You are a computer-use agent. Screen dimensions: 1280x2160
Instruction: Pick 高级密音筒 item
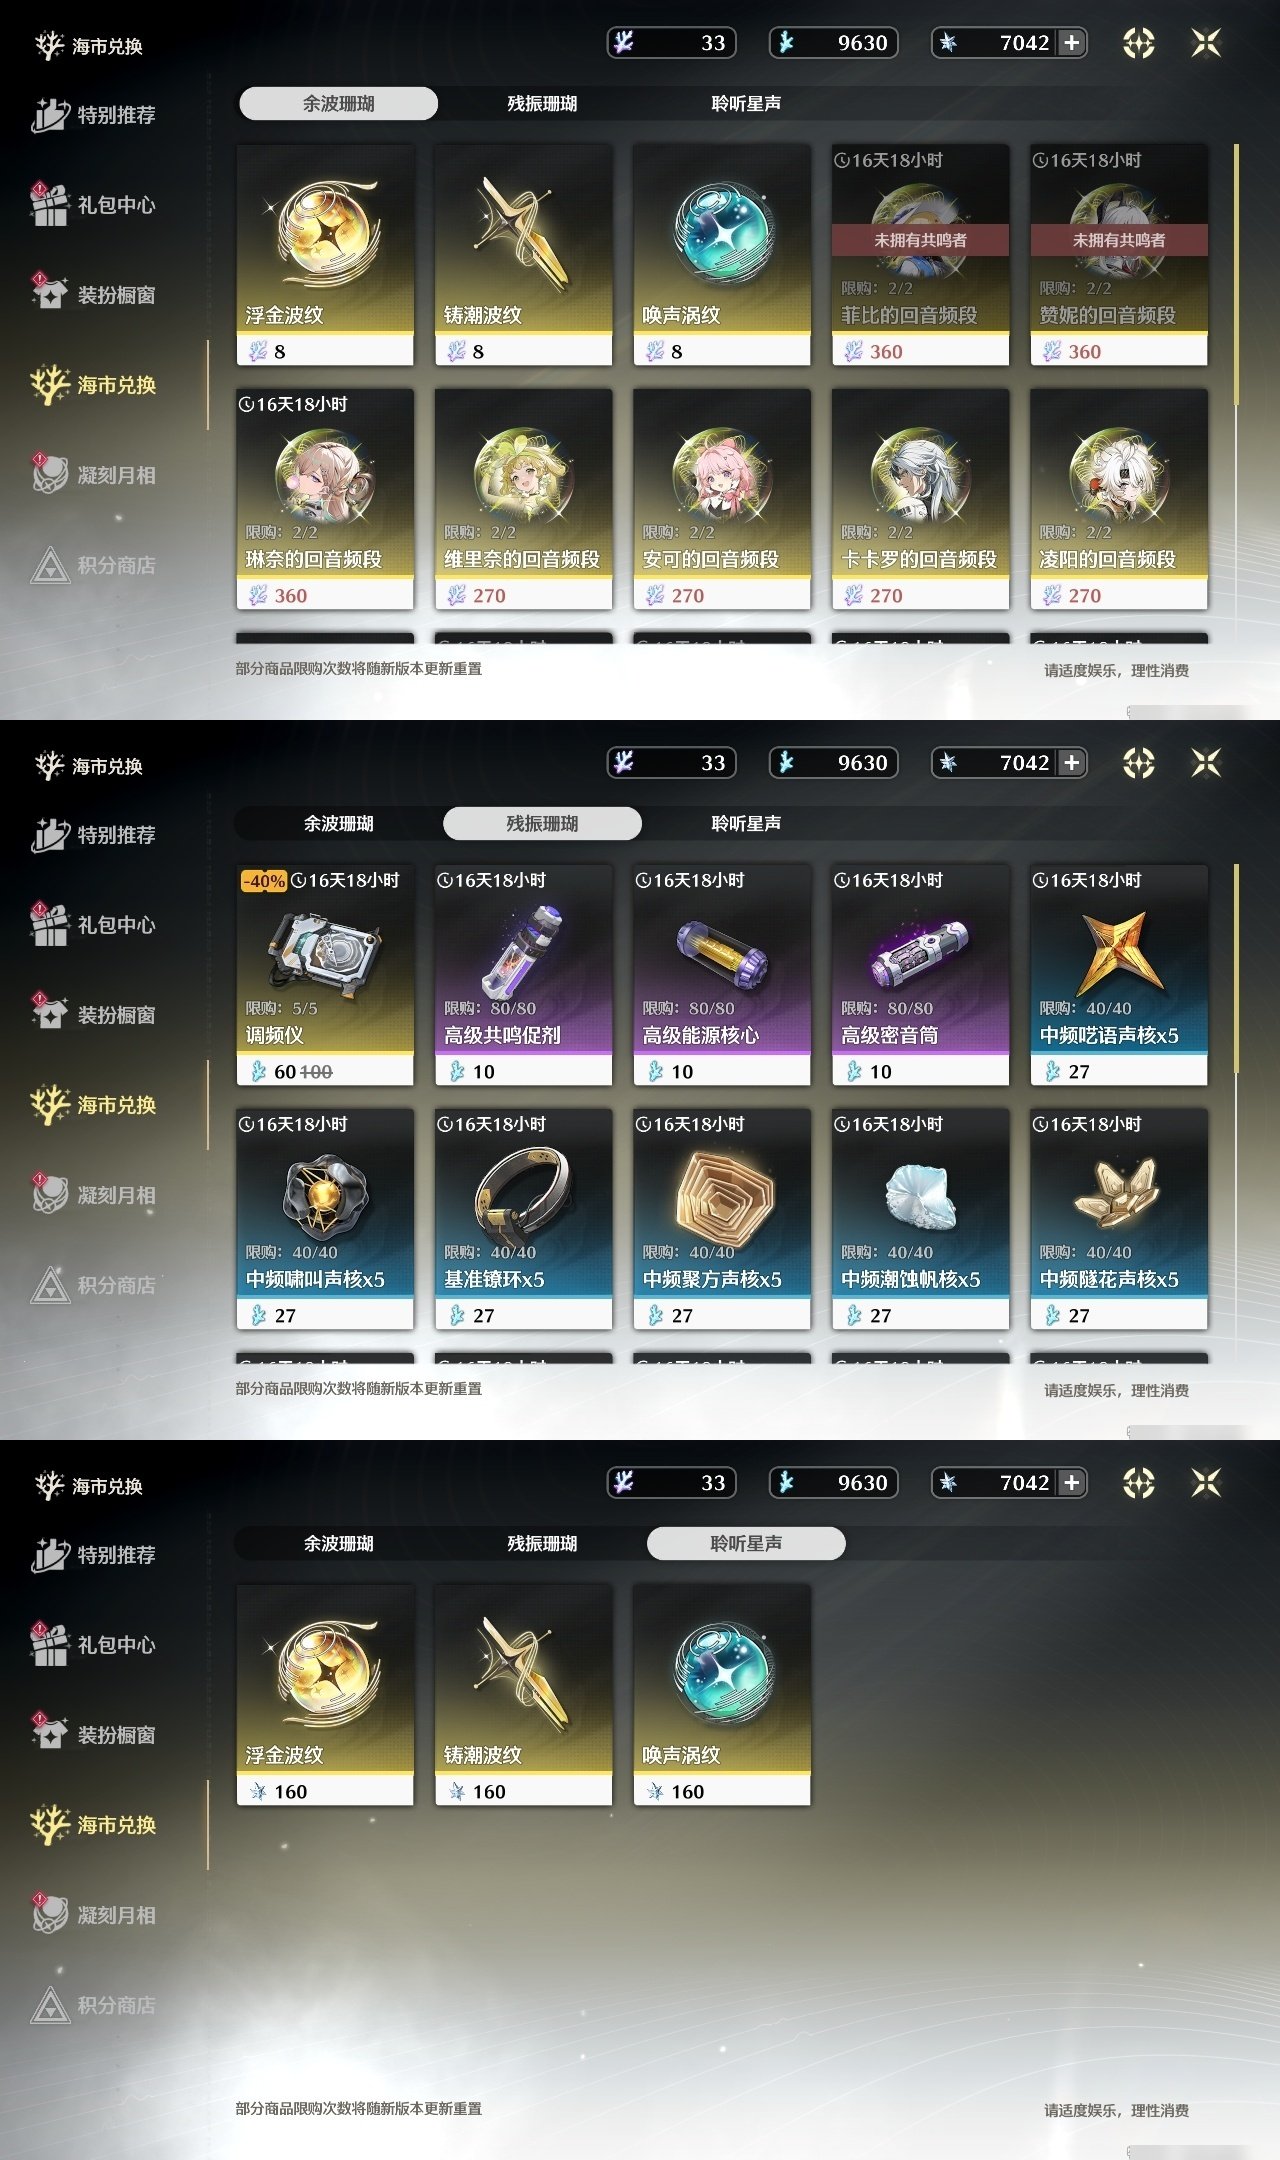tap(920, 975)
